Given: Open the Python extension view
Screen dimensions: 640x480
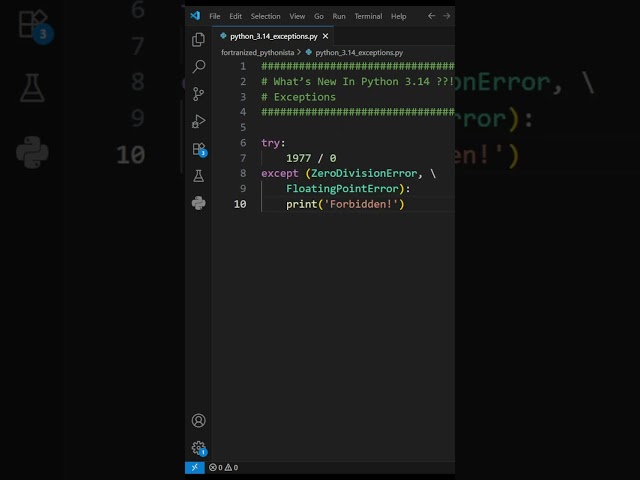Looking at the screenshot, I should click(x=198, y=203).
